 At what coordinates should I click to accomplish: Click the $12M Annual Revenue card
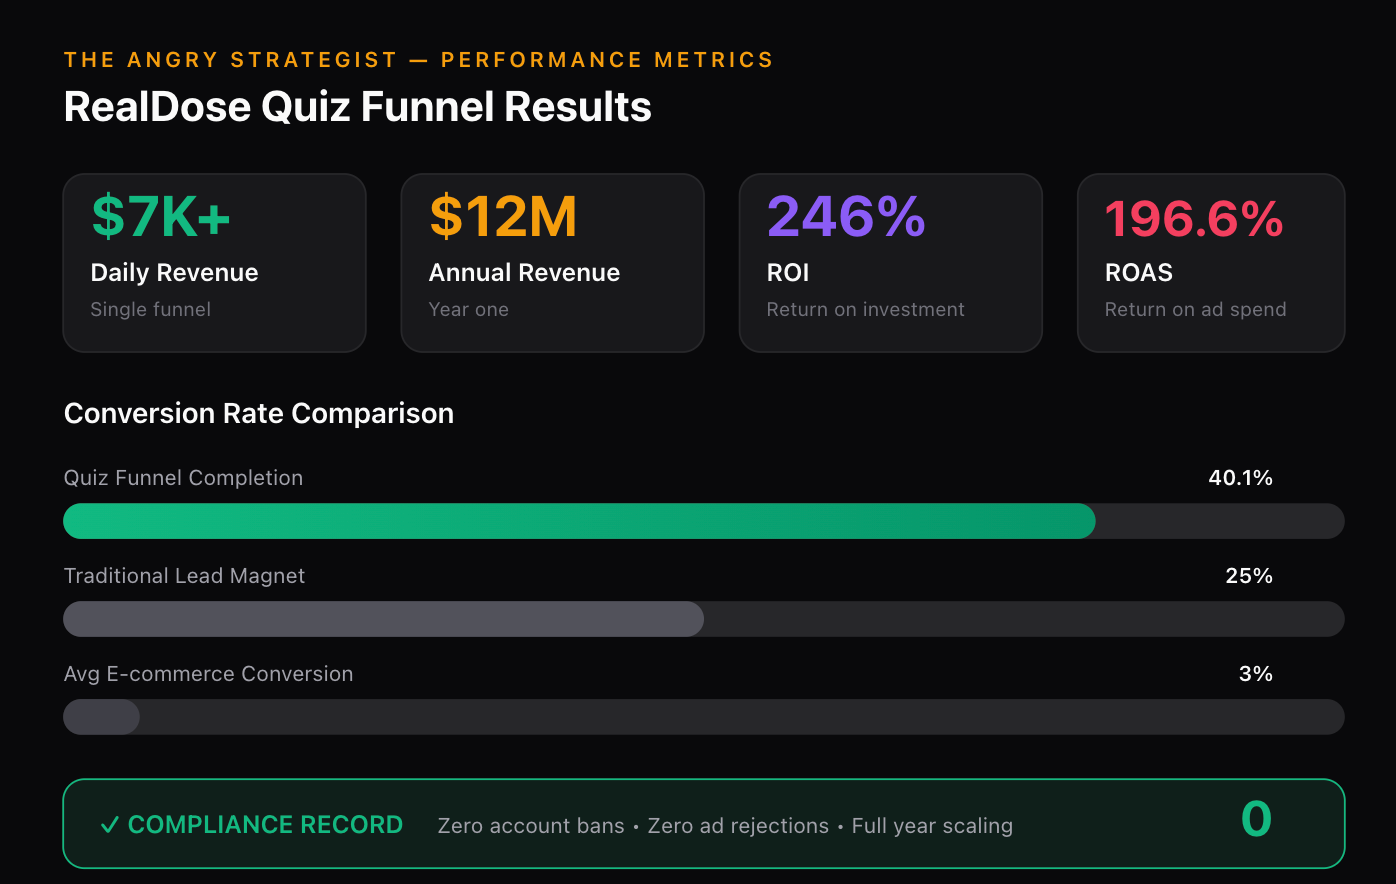pyautogui.click(x=553, y=263)
